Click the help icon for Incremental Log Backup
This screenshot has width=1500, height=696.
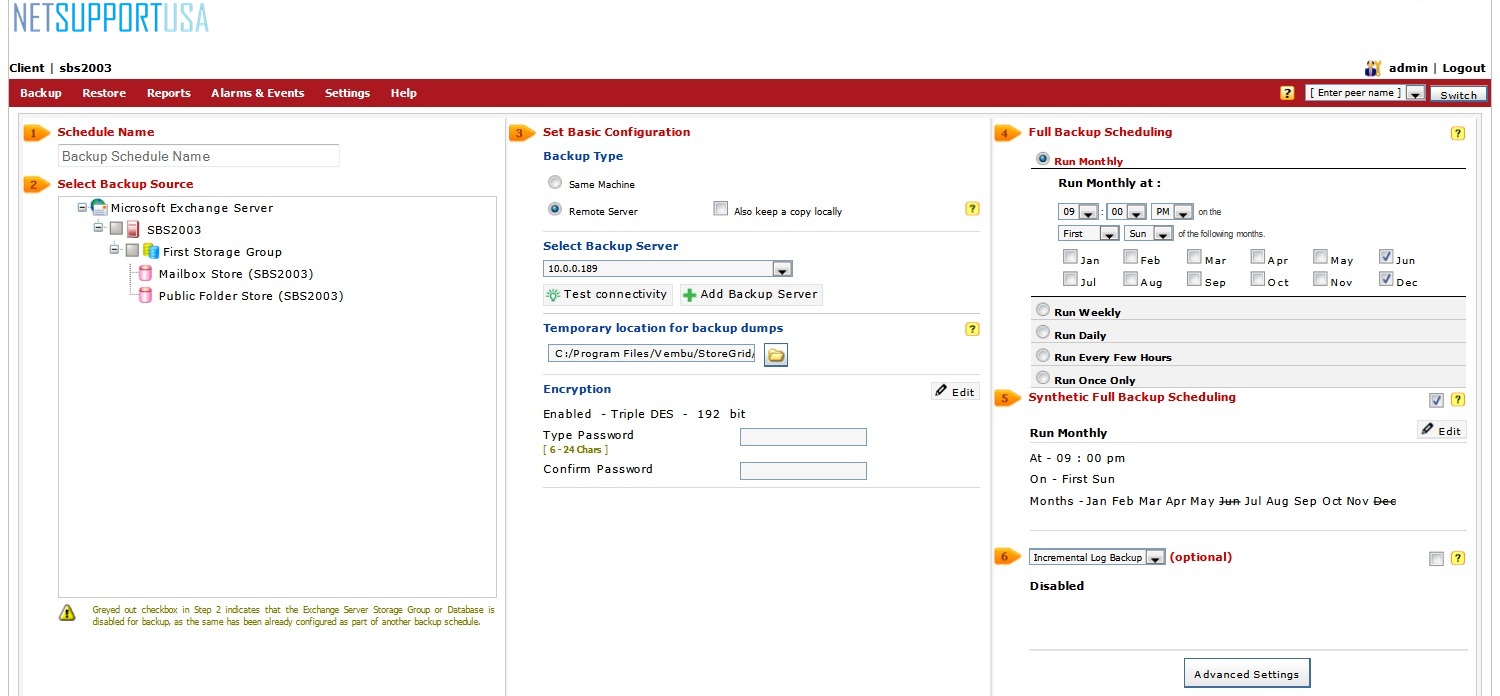point(1457,558)
